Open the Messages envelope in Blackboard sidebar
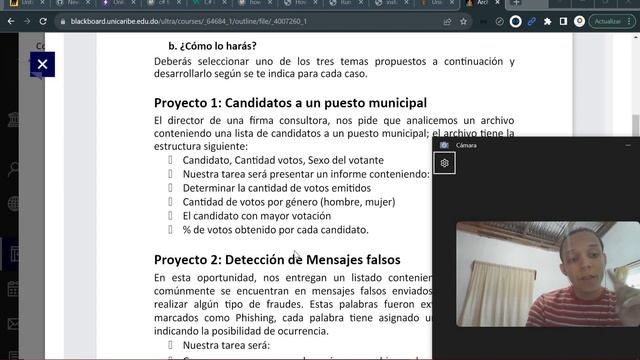Viewport: 640px width, 360px height. 13,324
